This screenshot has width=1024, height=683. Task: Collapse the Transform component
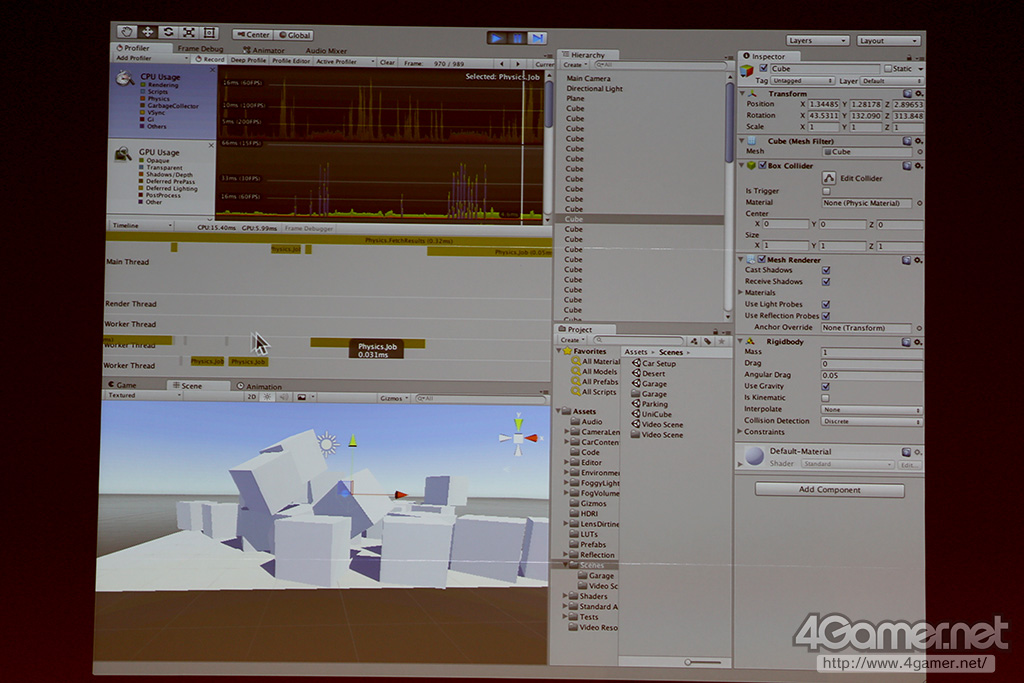(x=743, y=93)
